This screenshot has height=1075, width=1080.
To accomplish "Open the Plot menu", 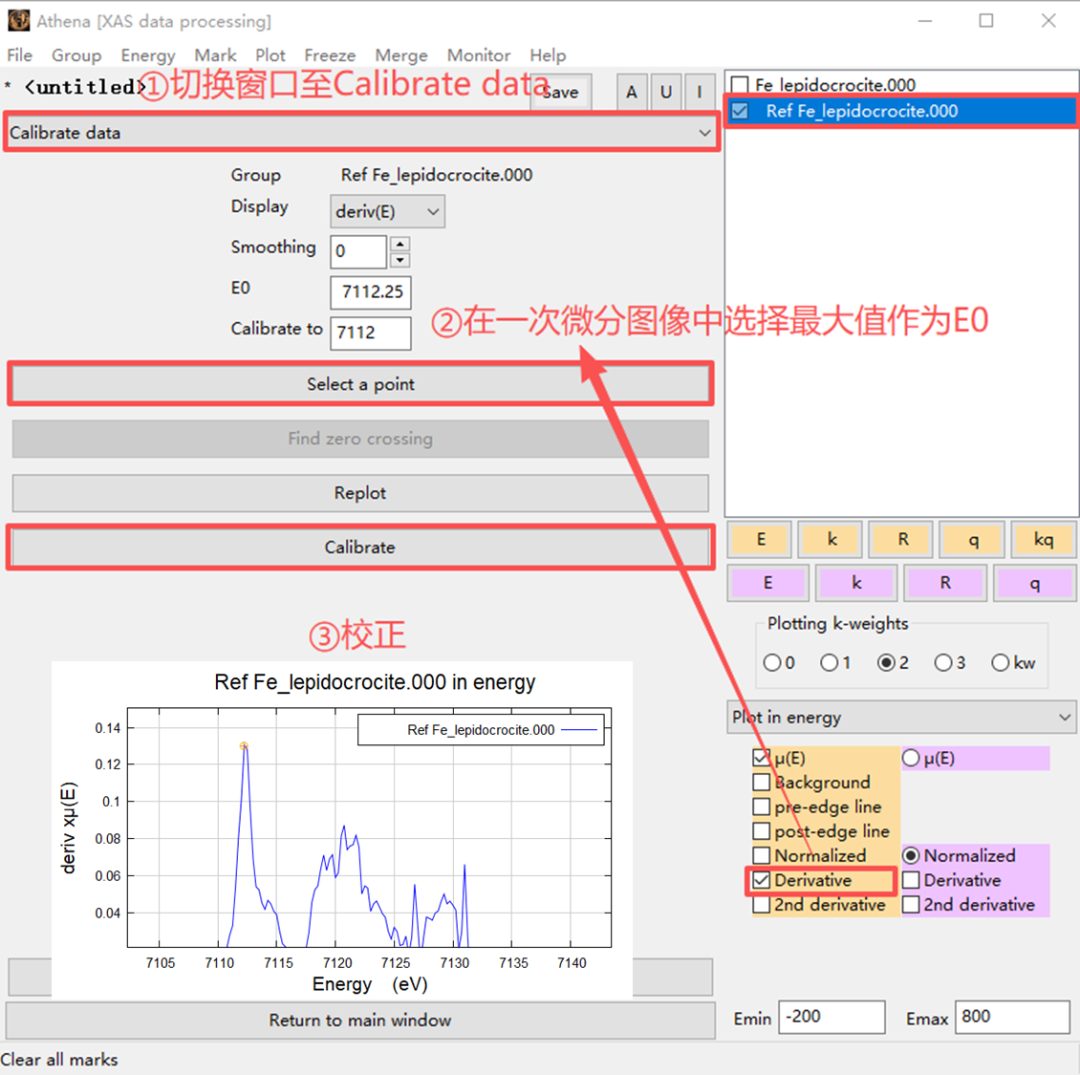I will (x=270, y=55).
